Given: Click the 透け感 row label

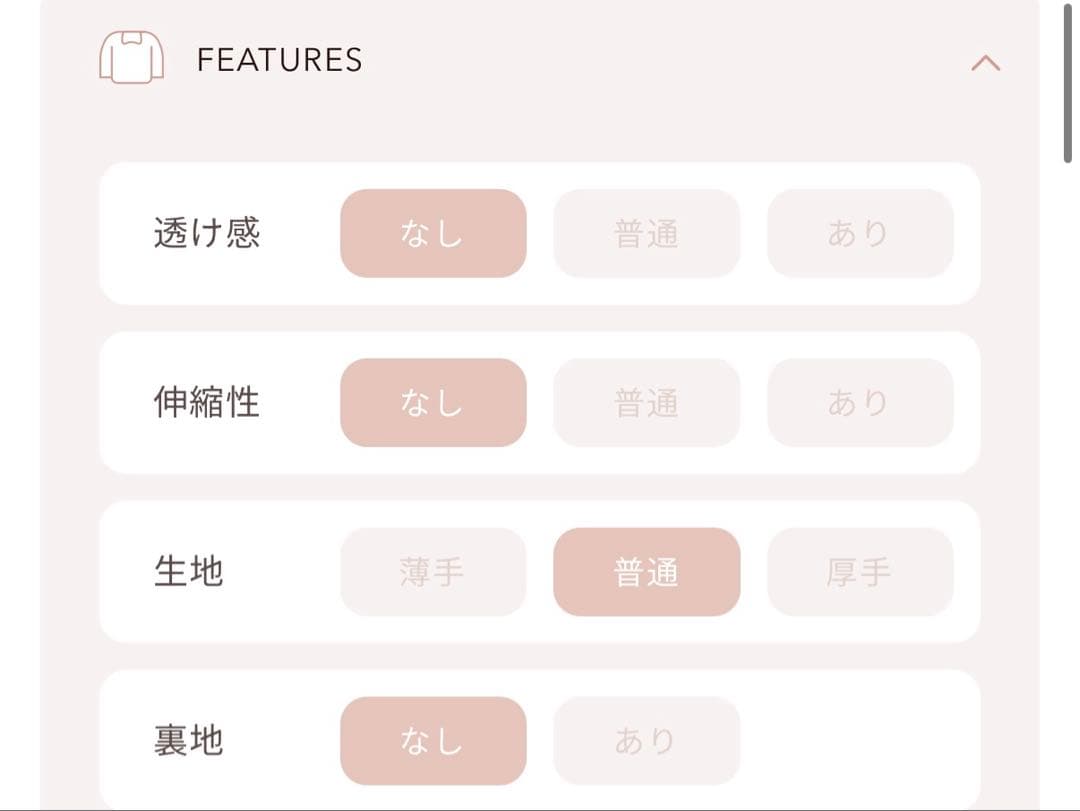Looking at the screenshot, I should 206,233.
